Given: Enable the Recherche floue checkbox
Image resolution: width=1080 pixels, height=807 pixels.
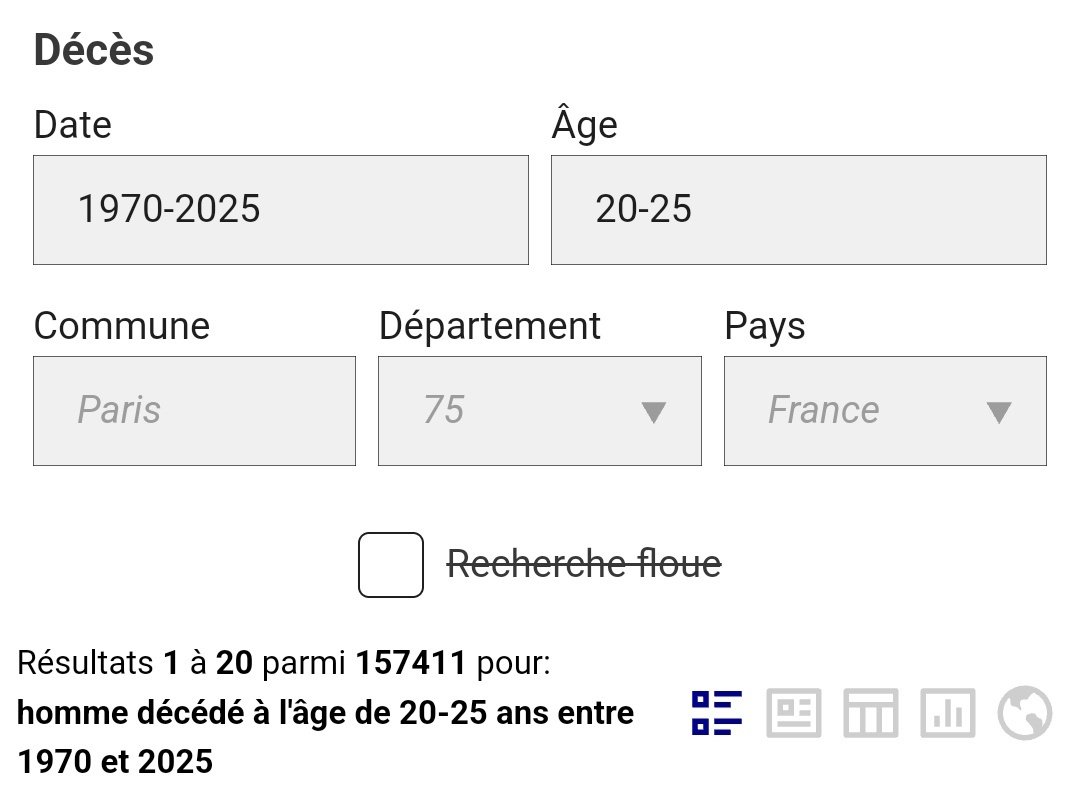Looking at the screenshot, I should point(391,565).
